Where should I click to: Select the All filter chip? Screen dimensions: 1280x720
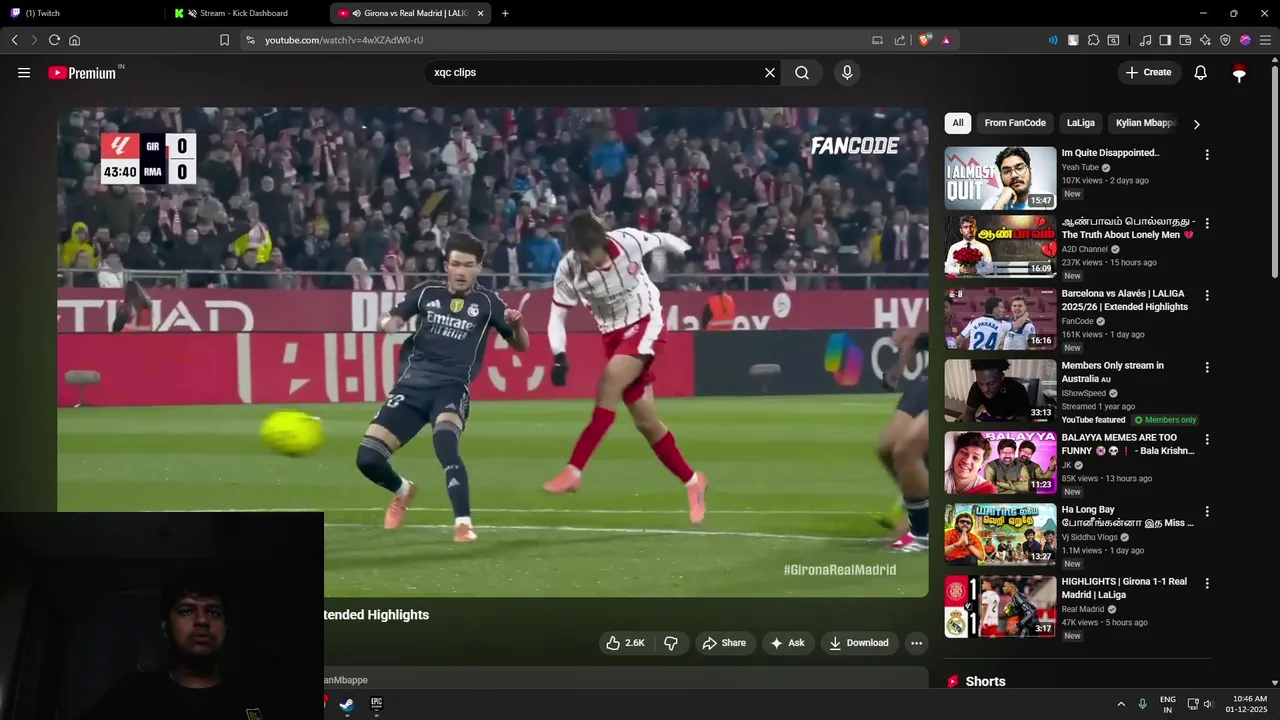(x=958, y=123)
